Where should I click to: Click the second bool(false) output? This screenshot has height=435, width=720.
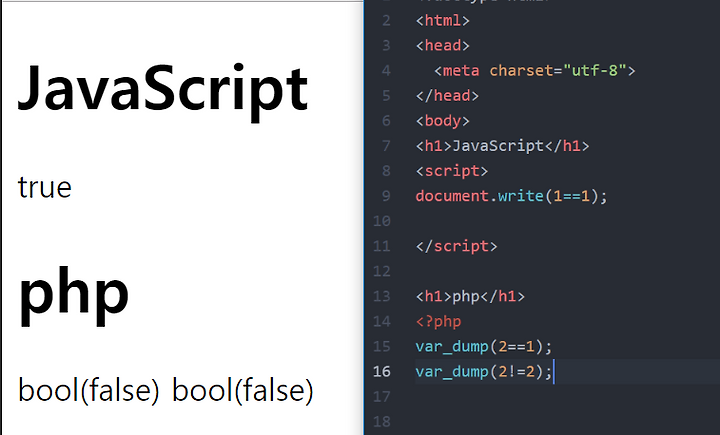242,390
